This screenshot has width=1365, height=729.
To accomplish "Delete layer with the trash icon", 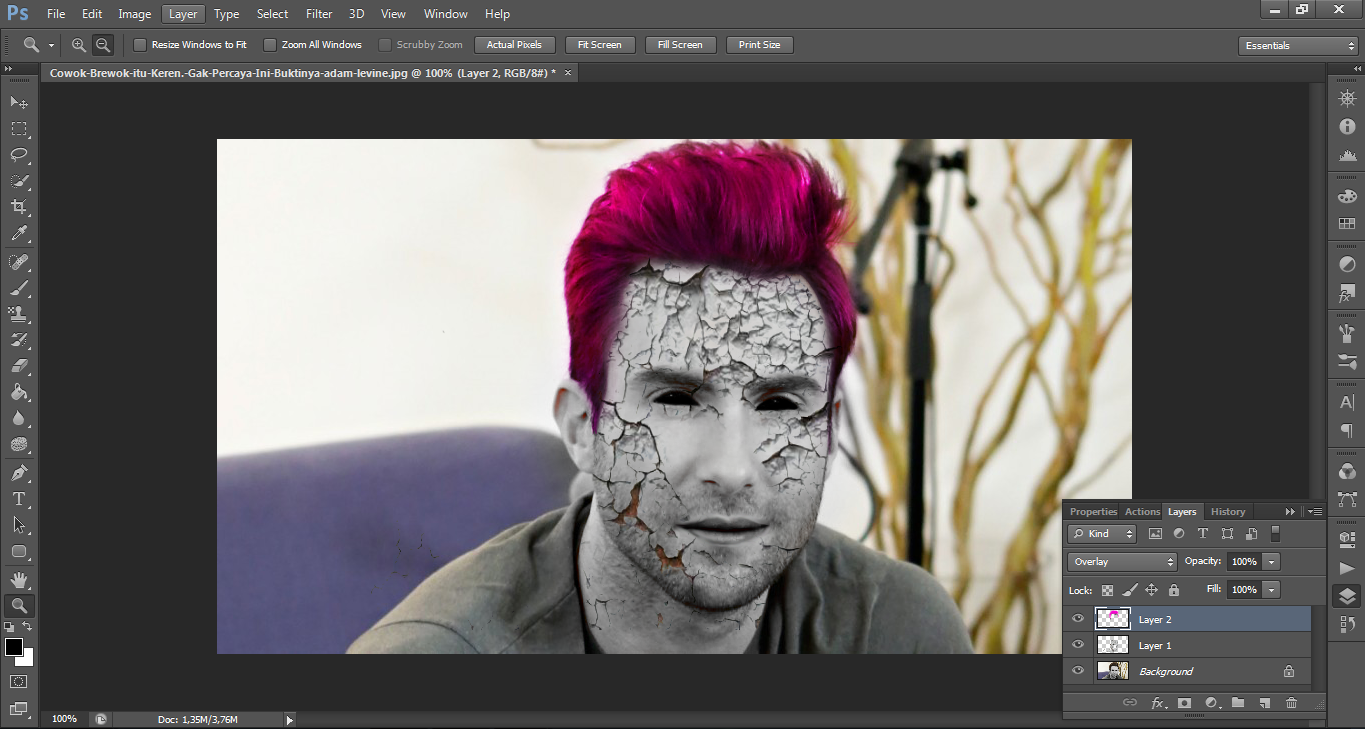I will (x=1291, y=703).
